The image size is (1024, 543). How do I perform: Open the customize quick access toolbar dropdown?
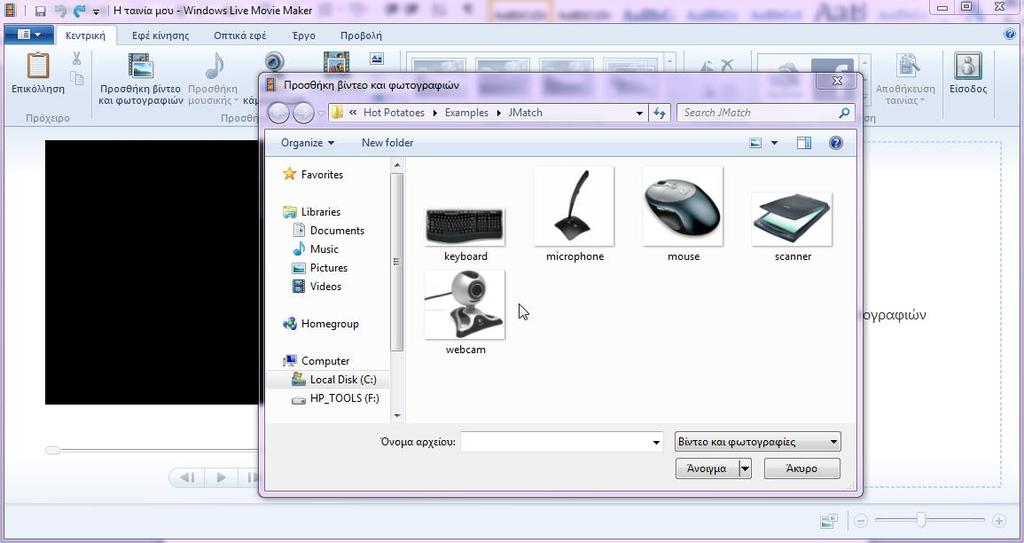point(96,11)
